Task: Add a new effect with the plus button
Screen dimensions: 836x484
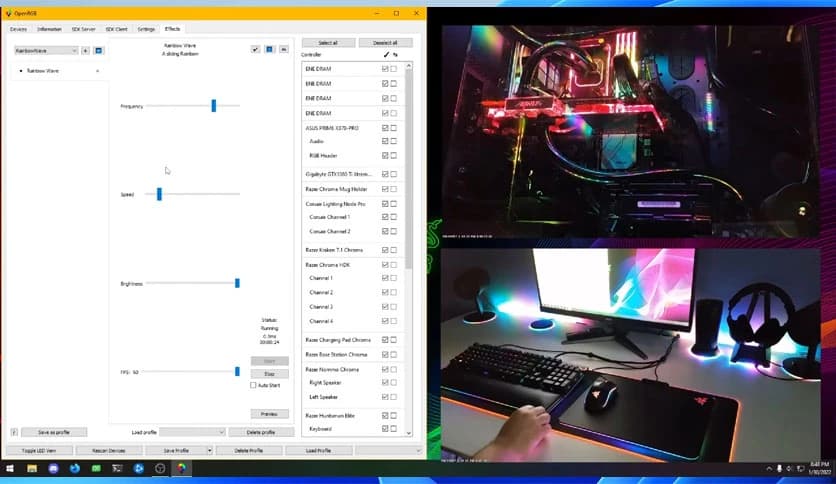Action: (x=85, y=51)
